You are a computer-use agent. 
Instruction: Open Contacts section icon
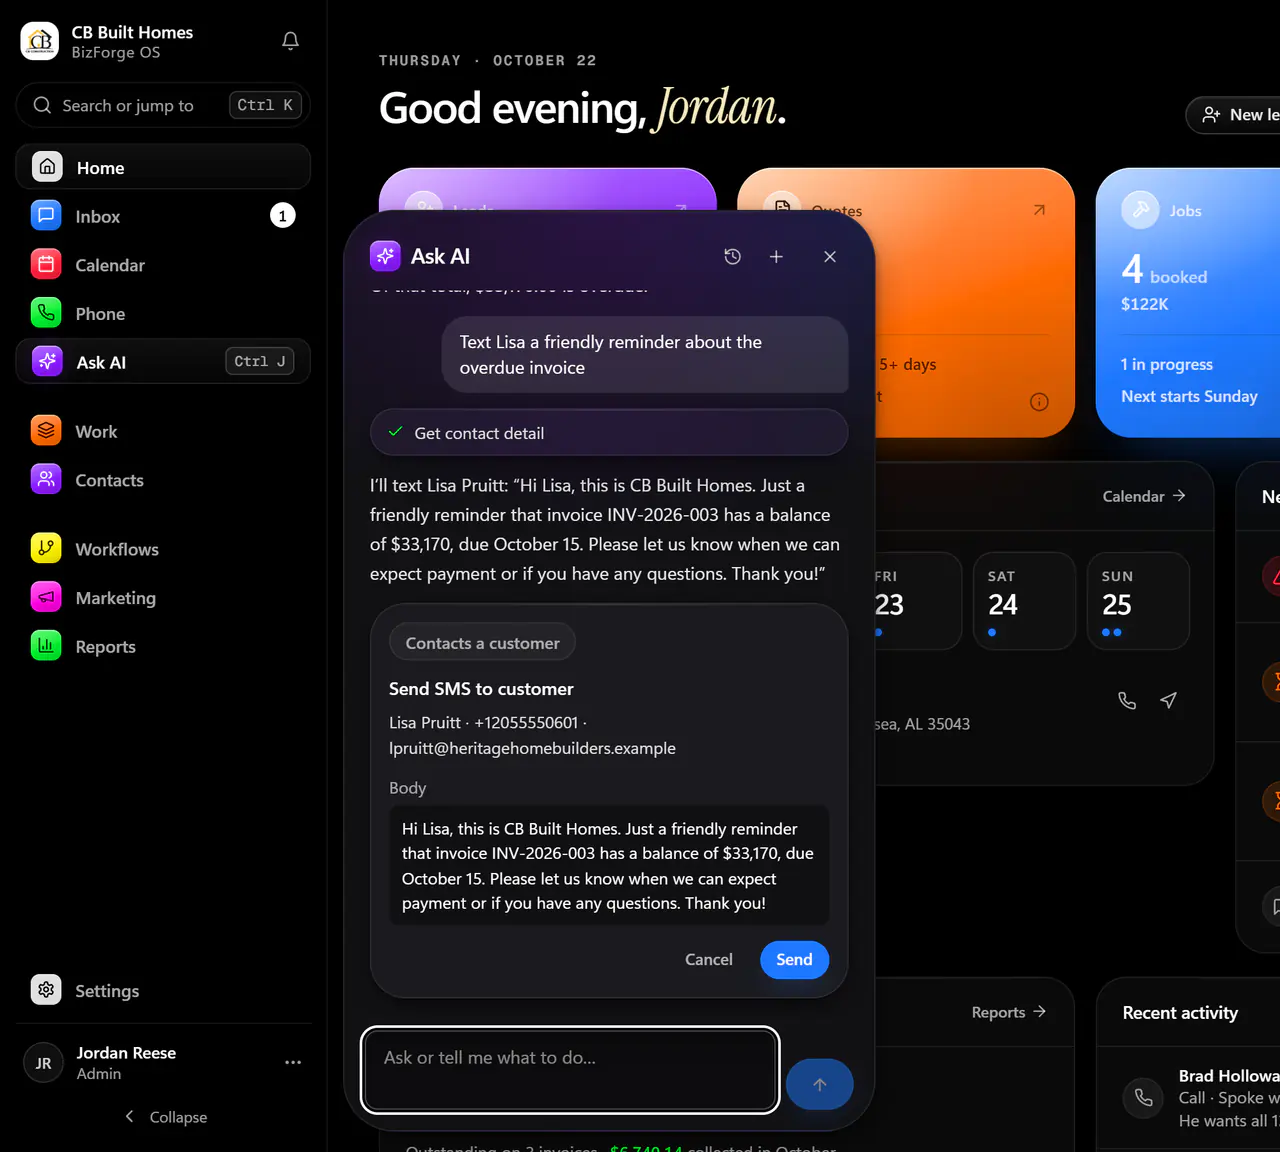point(46,480)
